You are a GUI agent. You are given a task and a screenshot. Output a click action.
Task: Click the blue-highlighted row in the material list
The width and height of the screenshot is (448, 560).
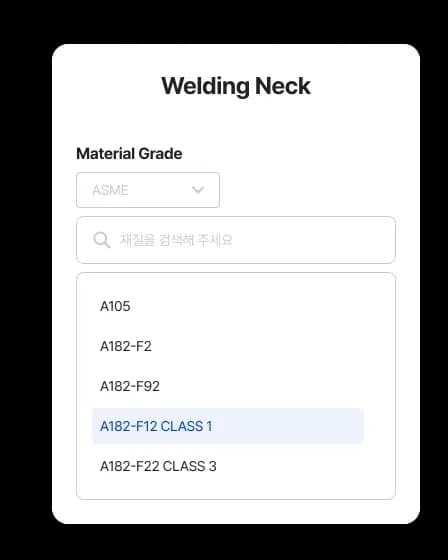228,426
